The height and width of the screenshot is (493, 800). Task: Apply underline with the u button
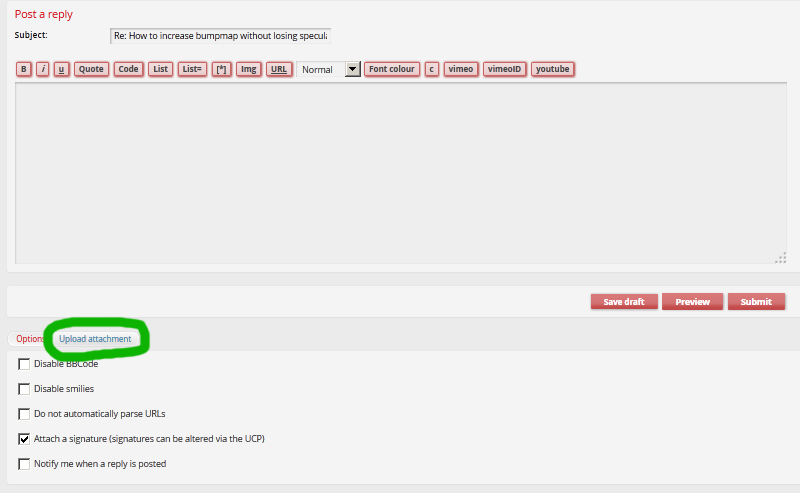(x=62, y=69)
